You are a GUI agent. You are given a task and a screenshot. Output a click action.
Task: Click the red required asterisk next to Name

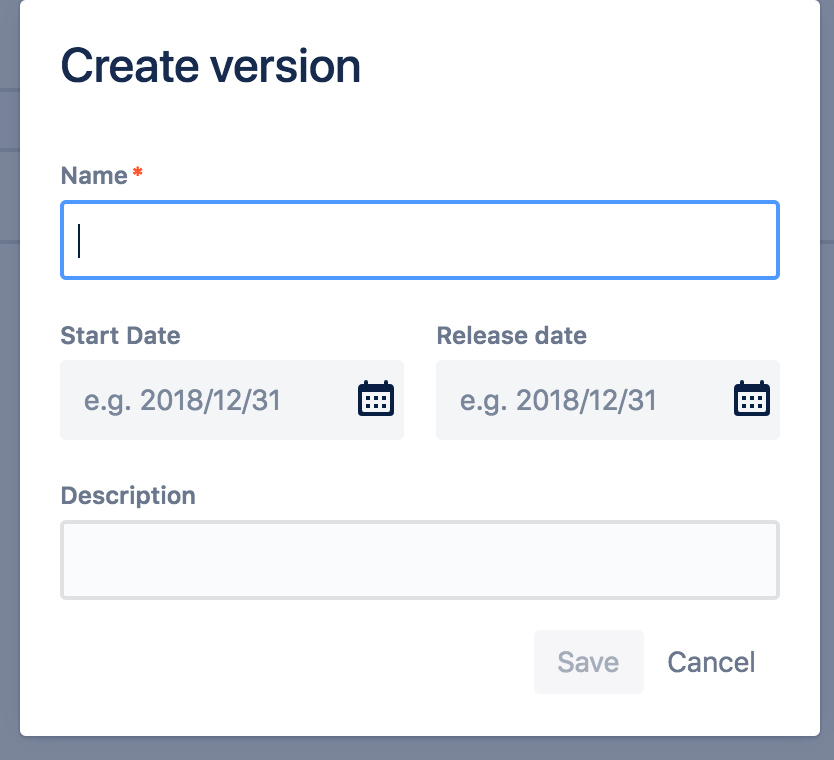[136, 172]
